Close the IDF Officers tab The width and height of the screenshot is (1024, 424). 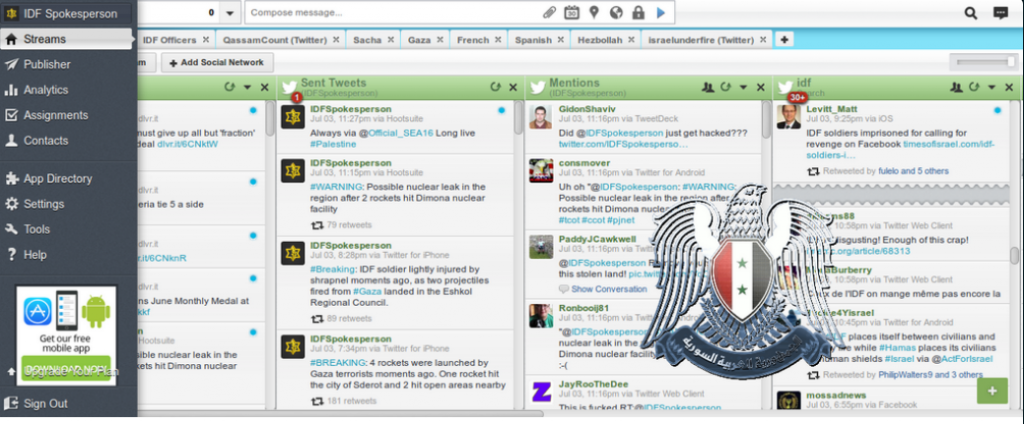tap(206, 39)
